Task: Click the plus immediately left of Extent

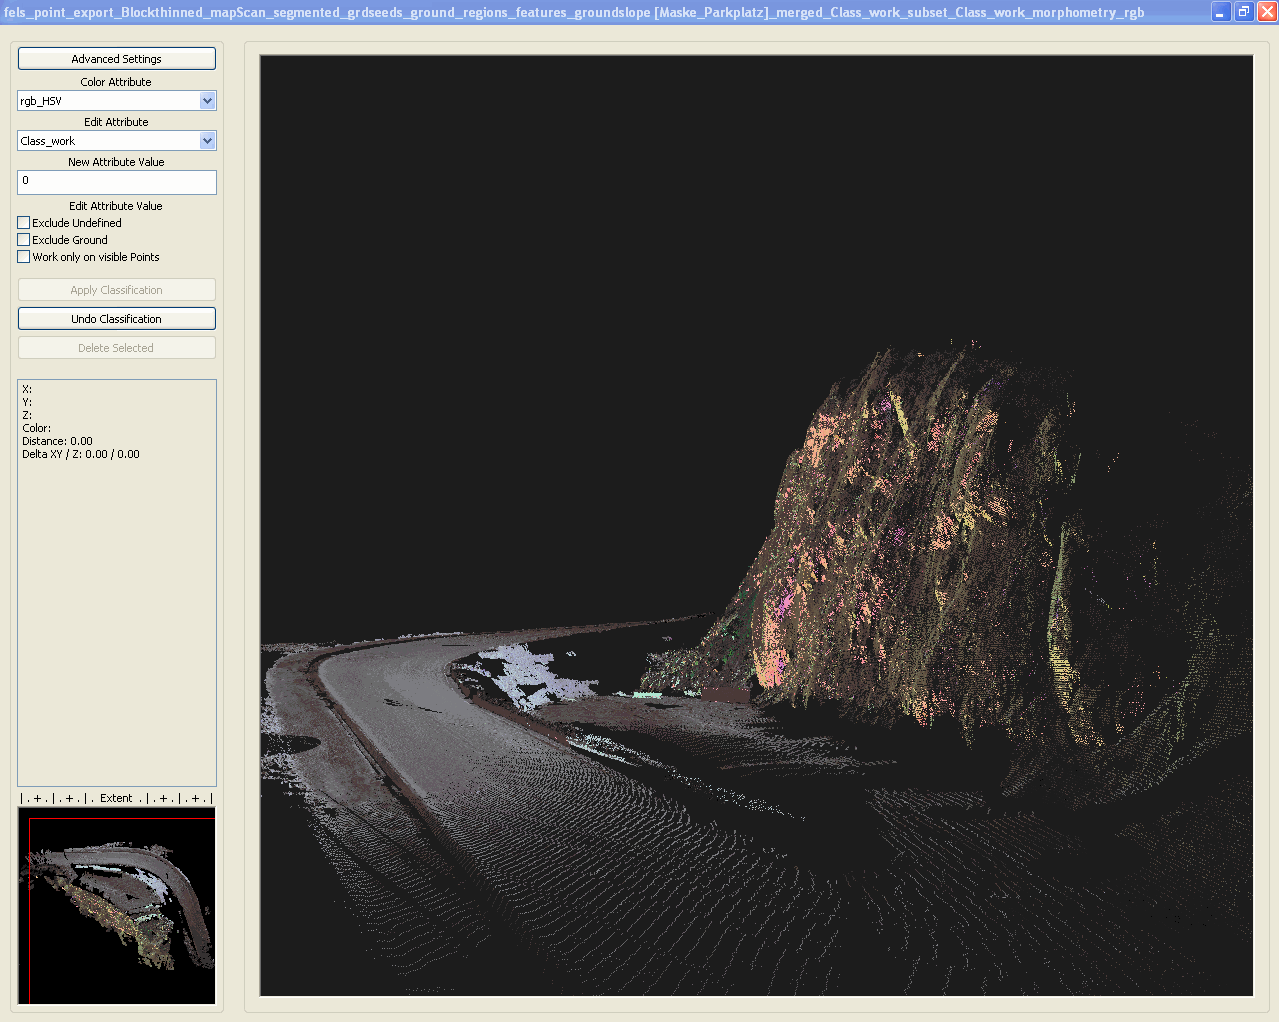Action: click(x=69, y=798)
